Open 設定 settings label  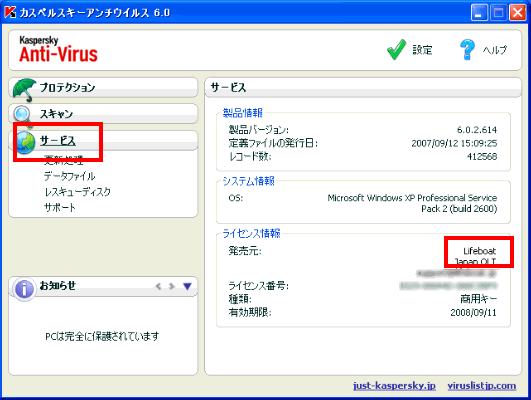pyautogui.click(x=422, y=50)
